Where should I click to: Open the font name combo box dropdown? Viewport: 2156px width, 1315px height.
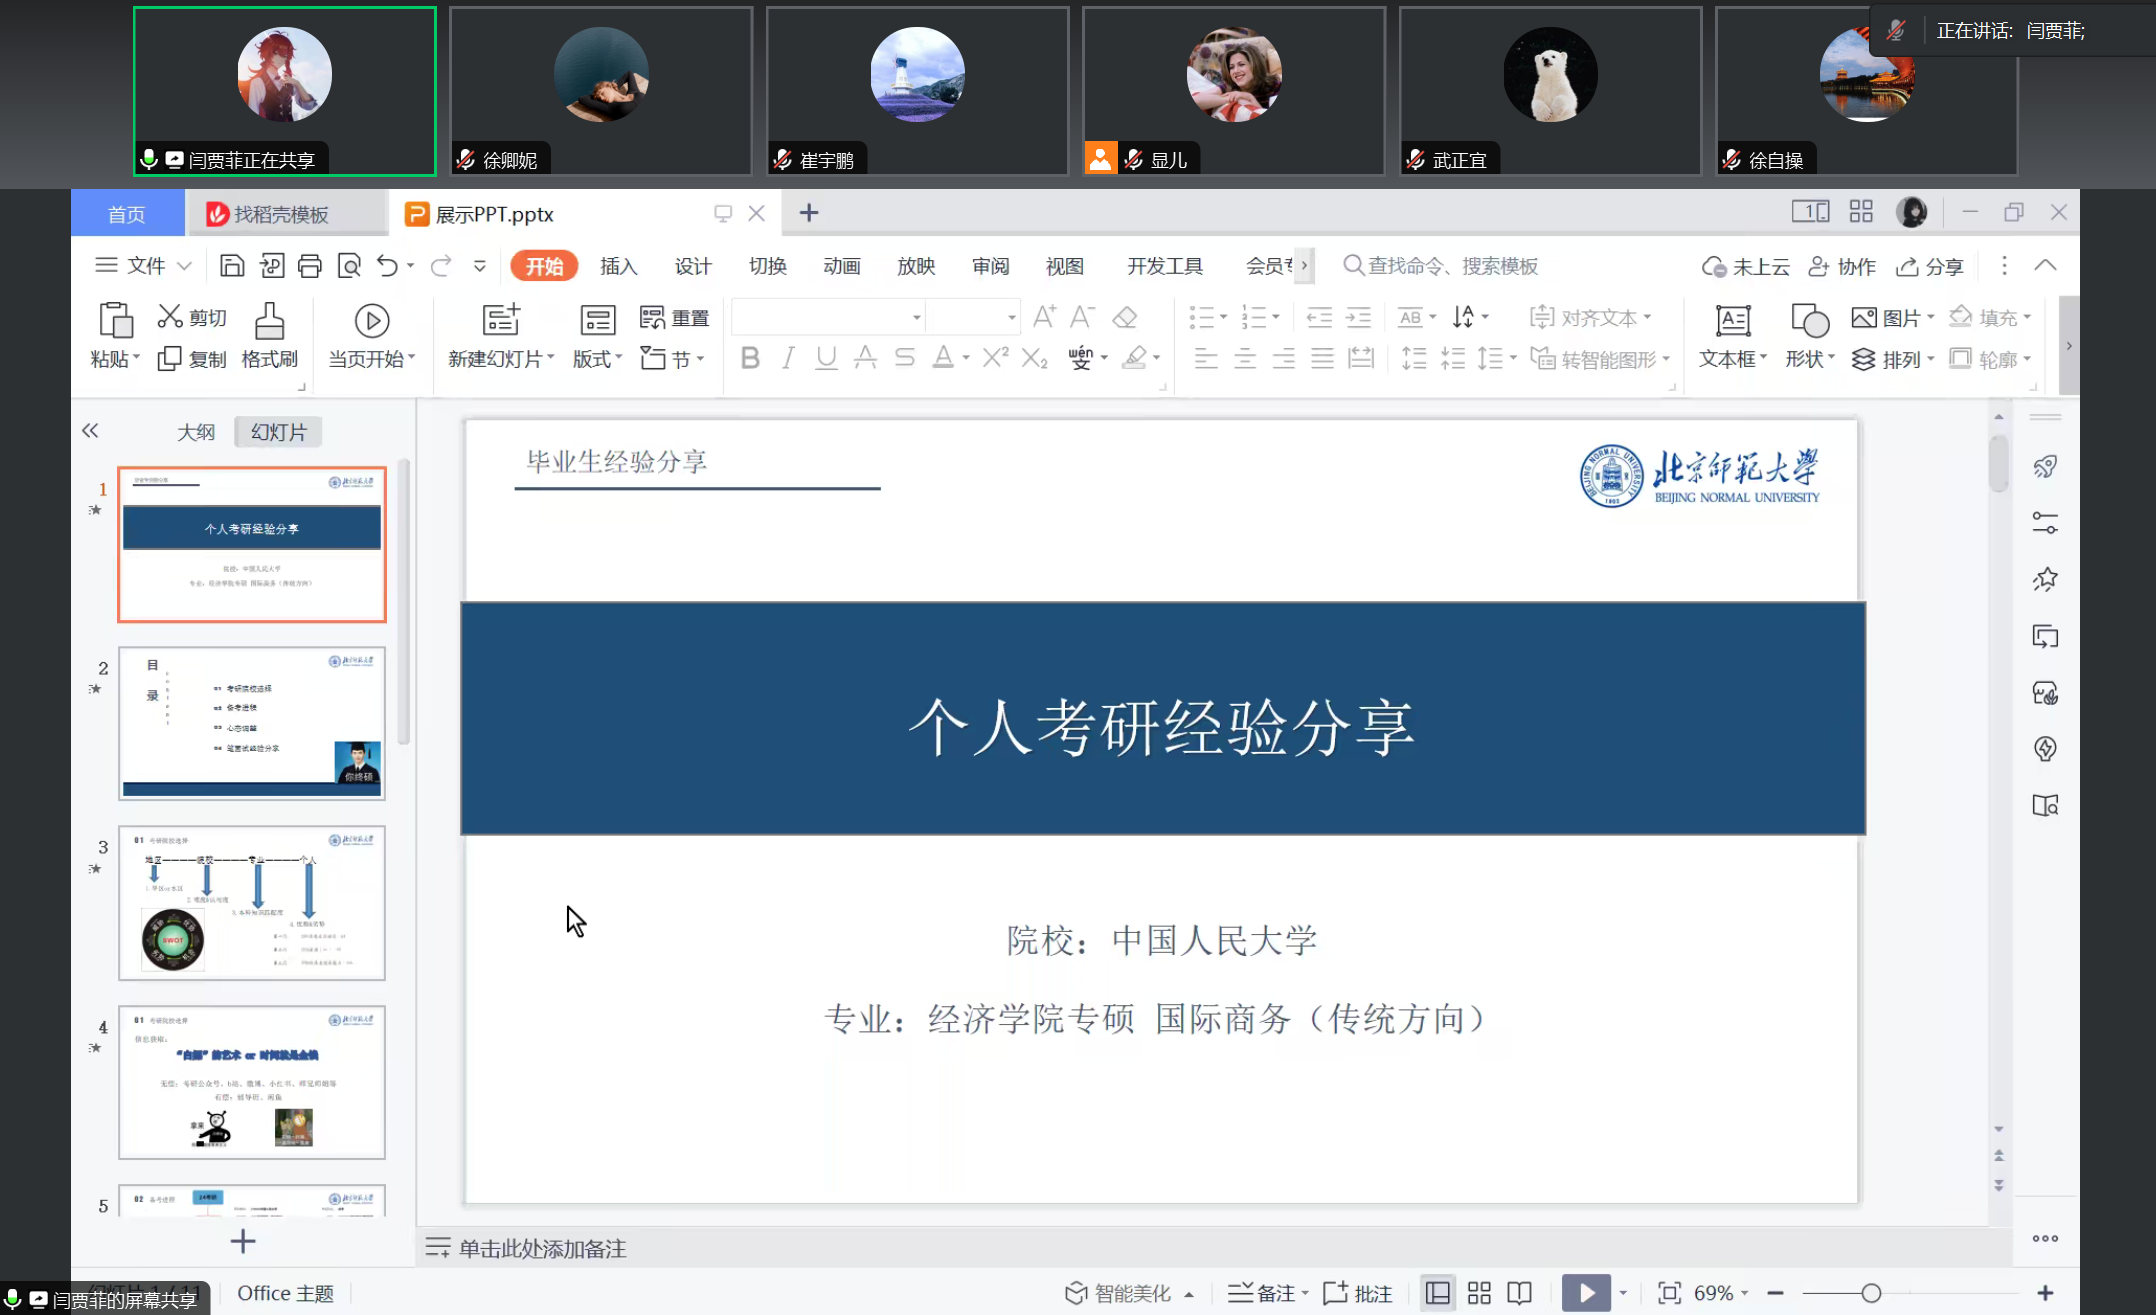(x=916, y=318)
